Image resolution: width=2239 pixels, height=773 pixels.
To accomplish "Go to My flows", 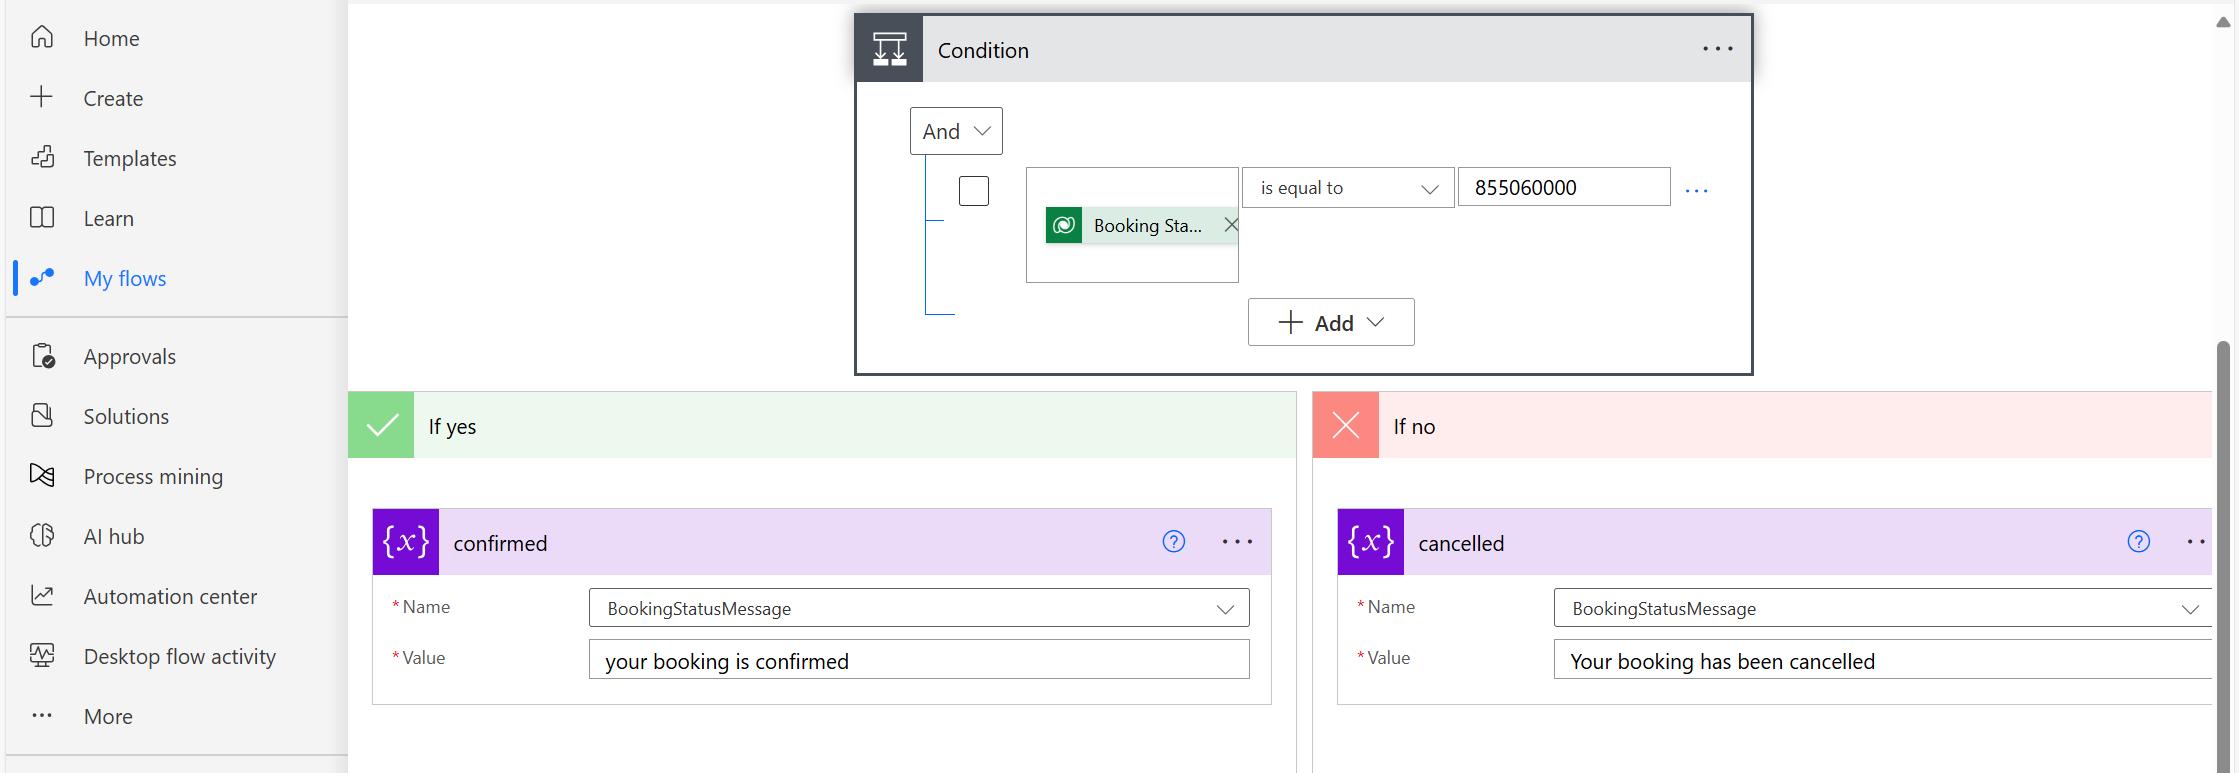I will tap(125, 278).
